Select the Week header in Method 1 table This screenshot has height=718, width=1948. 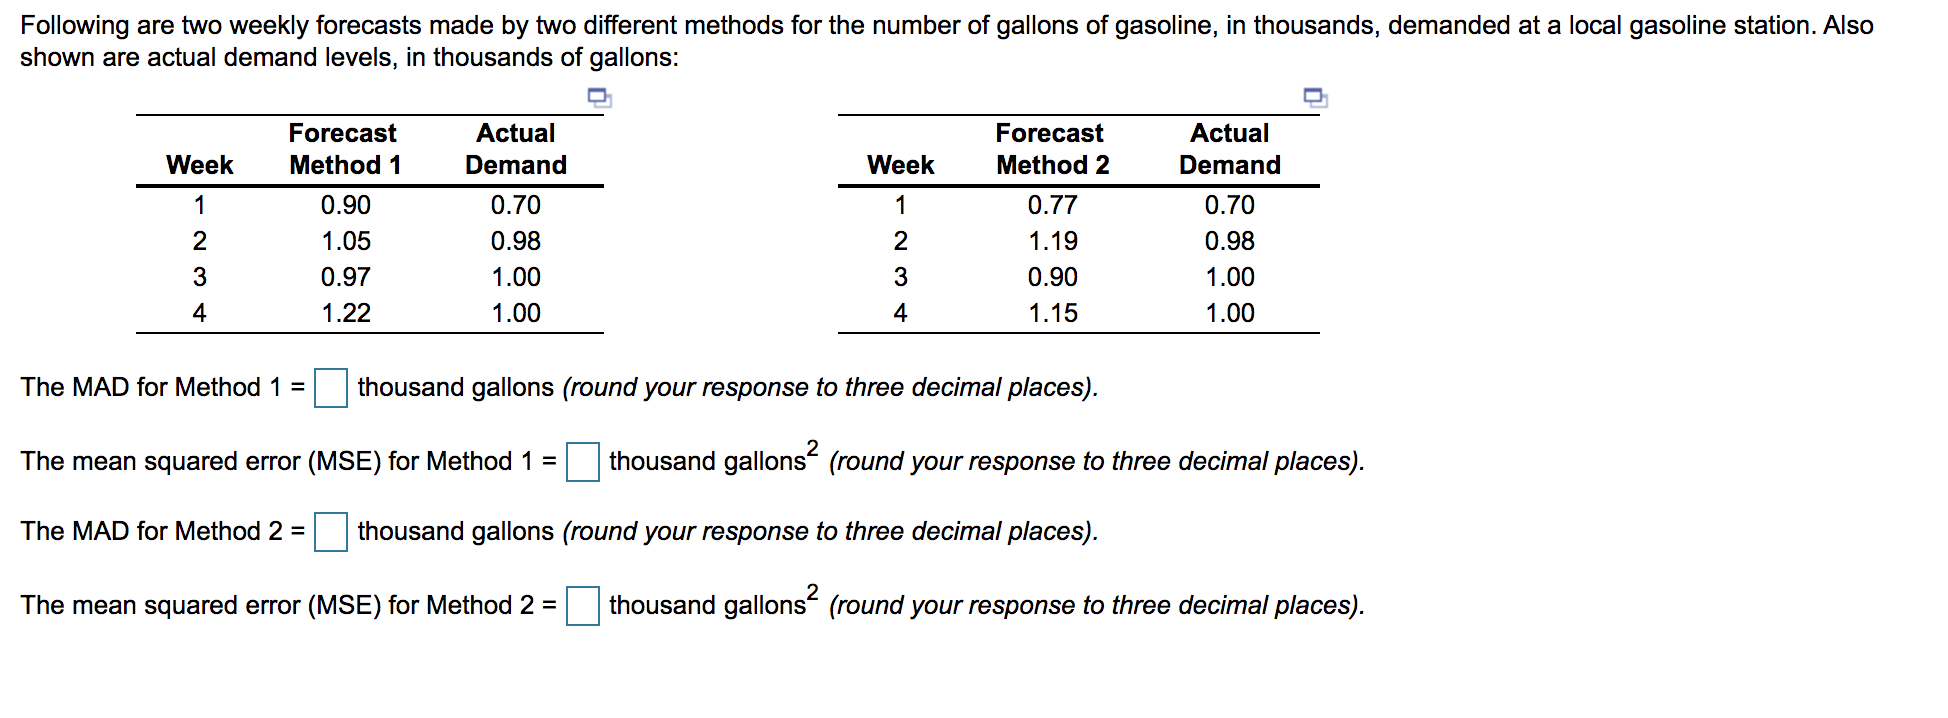(201, 164)
